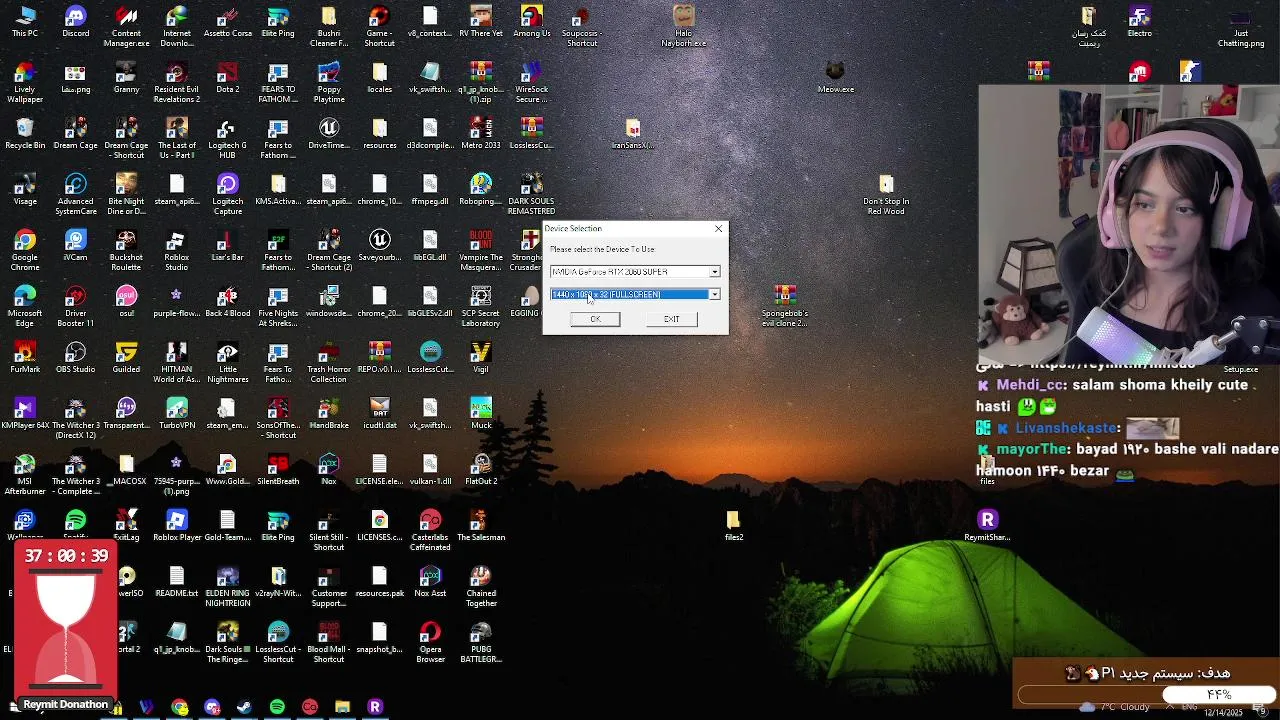Select the Liar's Bar desktop icon
Screen dimensions: 1280x720
point(228,246)
